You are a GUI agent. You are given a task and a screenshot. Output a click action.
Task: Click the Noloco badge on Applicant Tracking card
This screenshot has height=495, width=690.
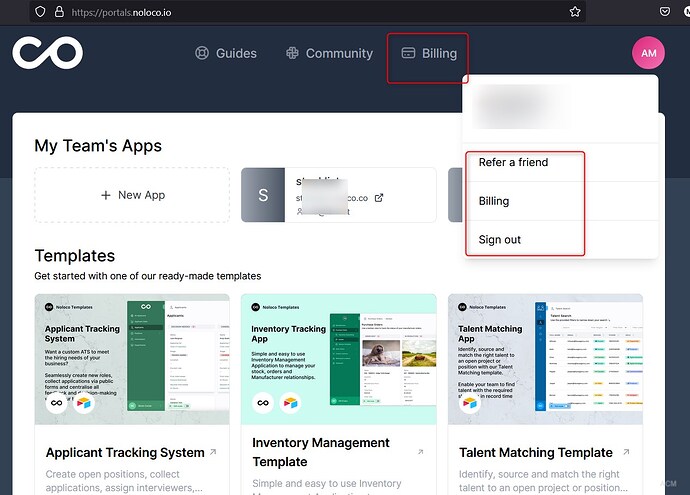[56, 403]
